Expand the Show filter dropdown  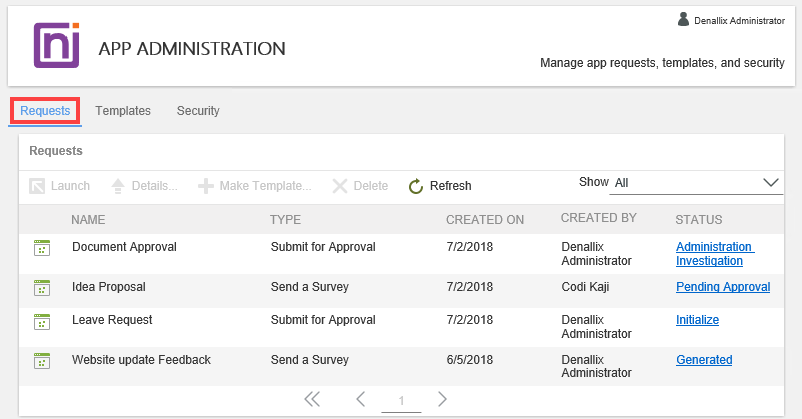tap(770, 183)
